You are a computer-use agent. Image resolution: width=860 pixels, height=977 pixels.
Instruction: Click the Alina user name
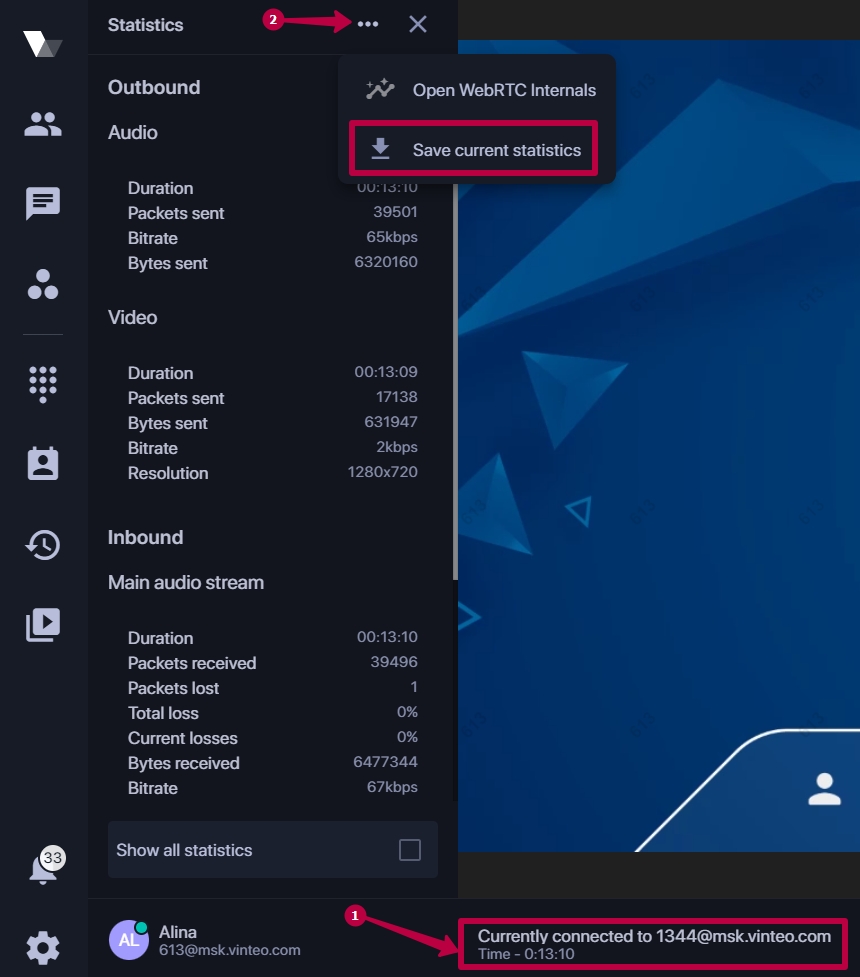(x=178, y=932)
